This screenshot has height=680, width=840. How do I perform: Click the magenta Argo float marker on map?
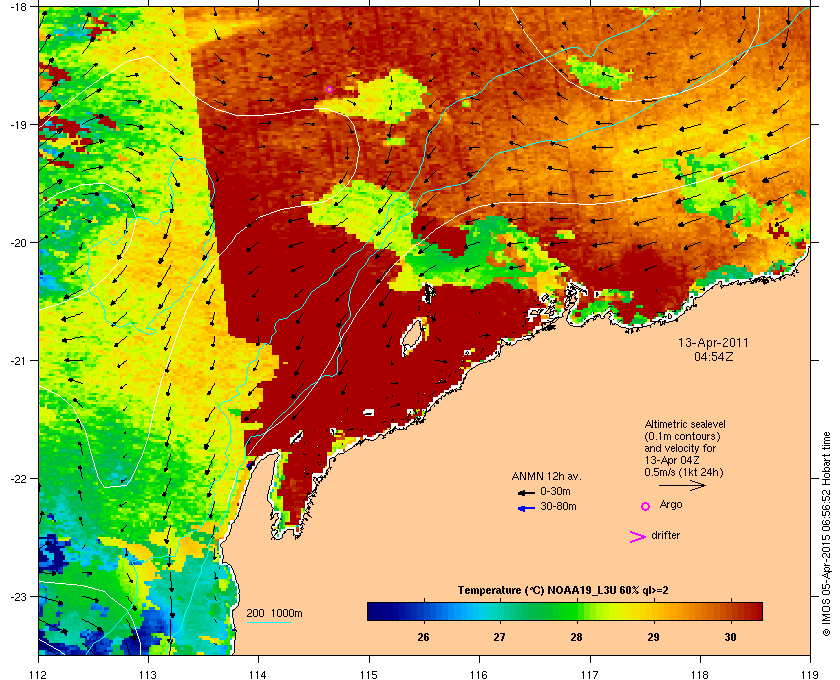[x=329, y=89]
